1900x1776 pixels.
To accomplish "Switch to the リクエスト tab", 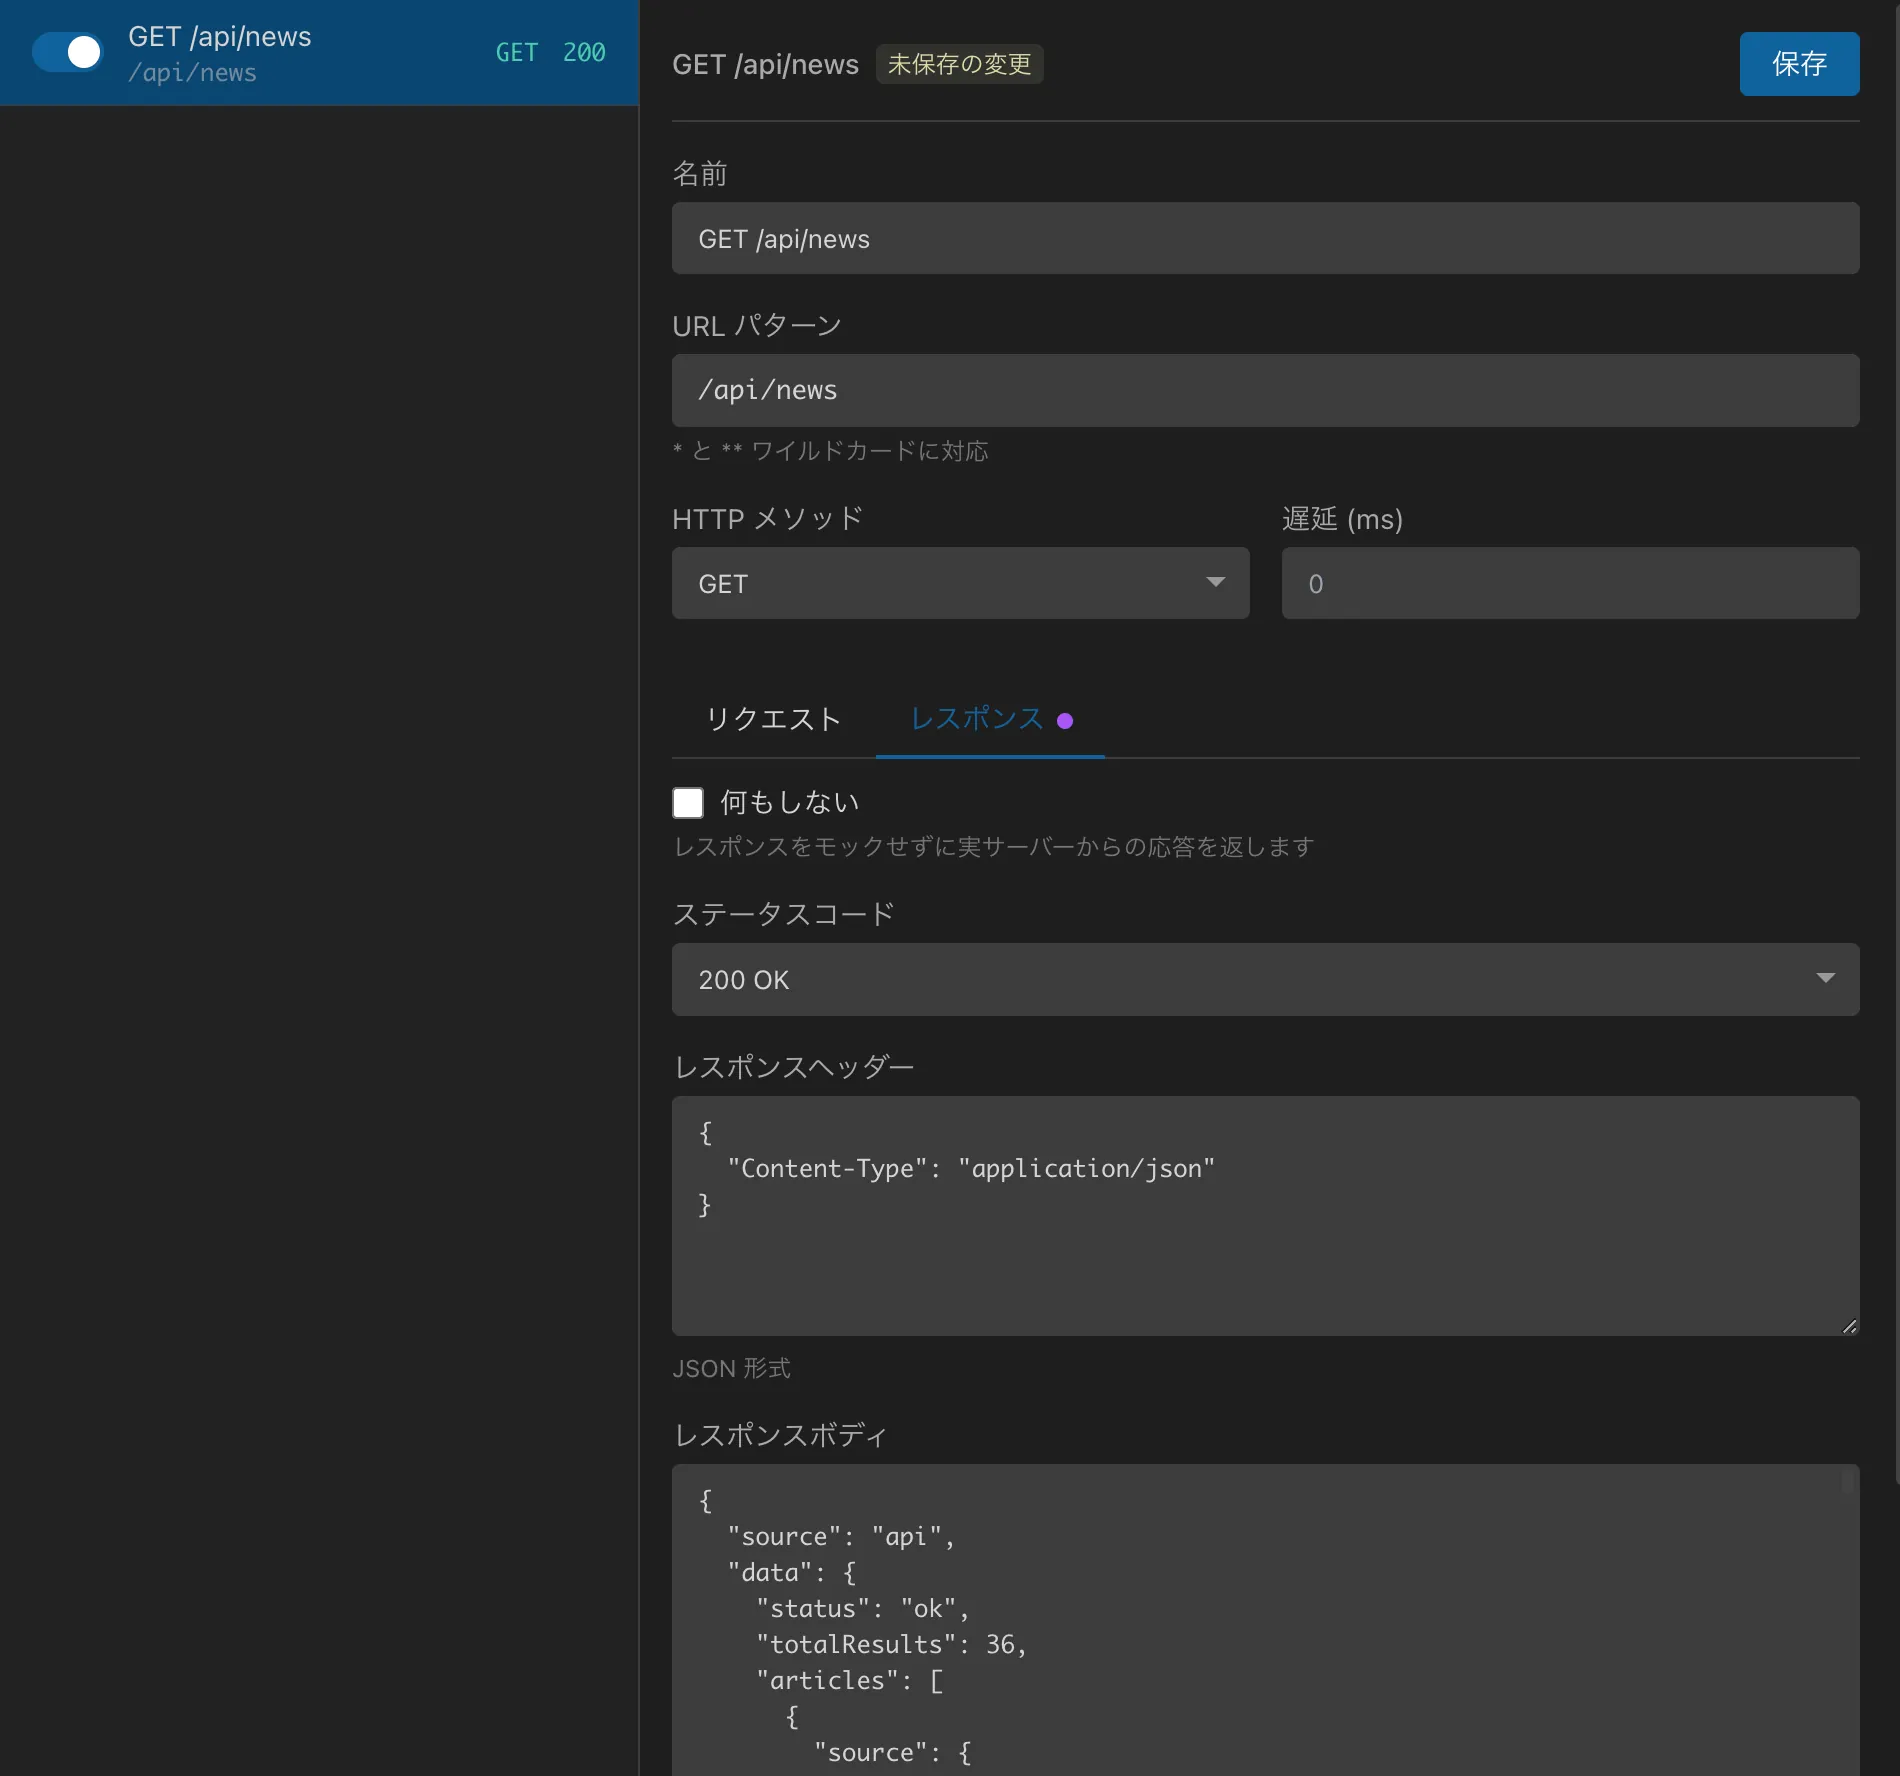I will pos(773,719).
